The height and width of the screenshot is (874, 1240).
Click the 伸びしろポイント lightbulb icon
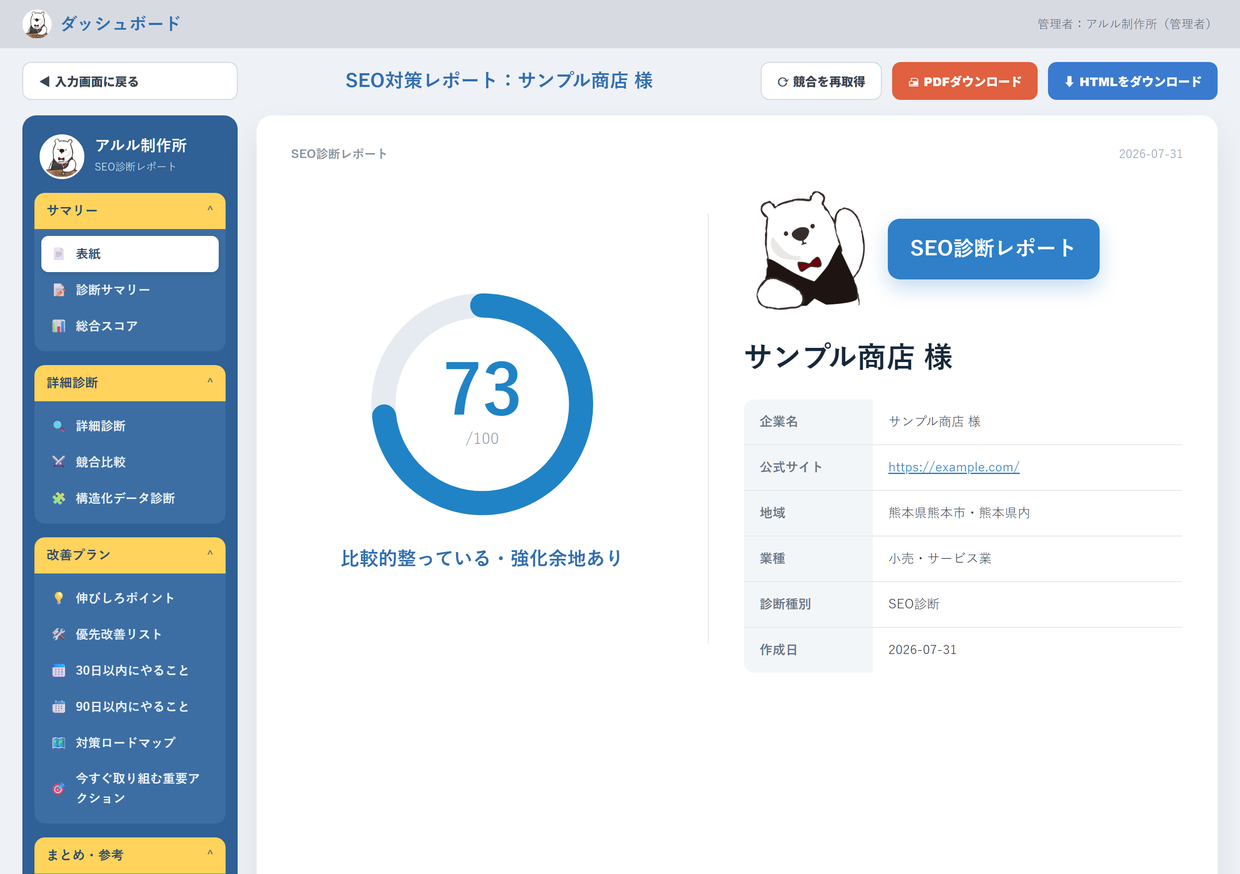tap(59, 598)
